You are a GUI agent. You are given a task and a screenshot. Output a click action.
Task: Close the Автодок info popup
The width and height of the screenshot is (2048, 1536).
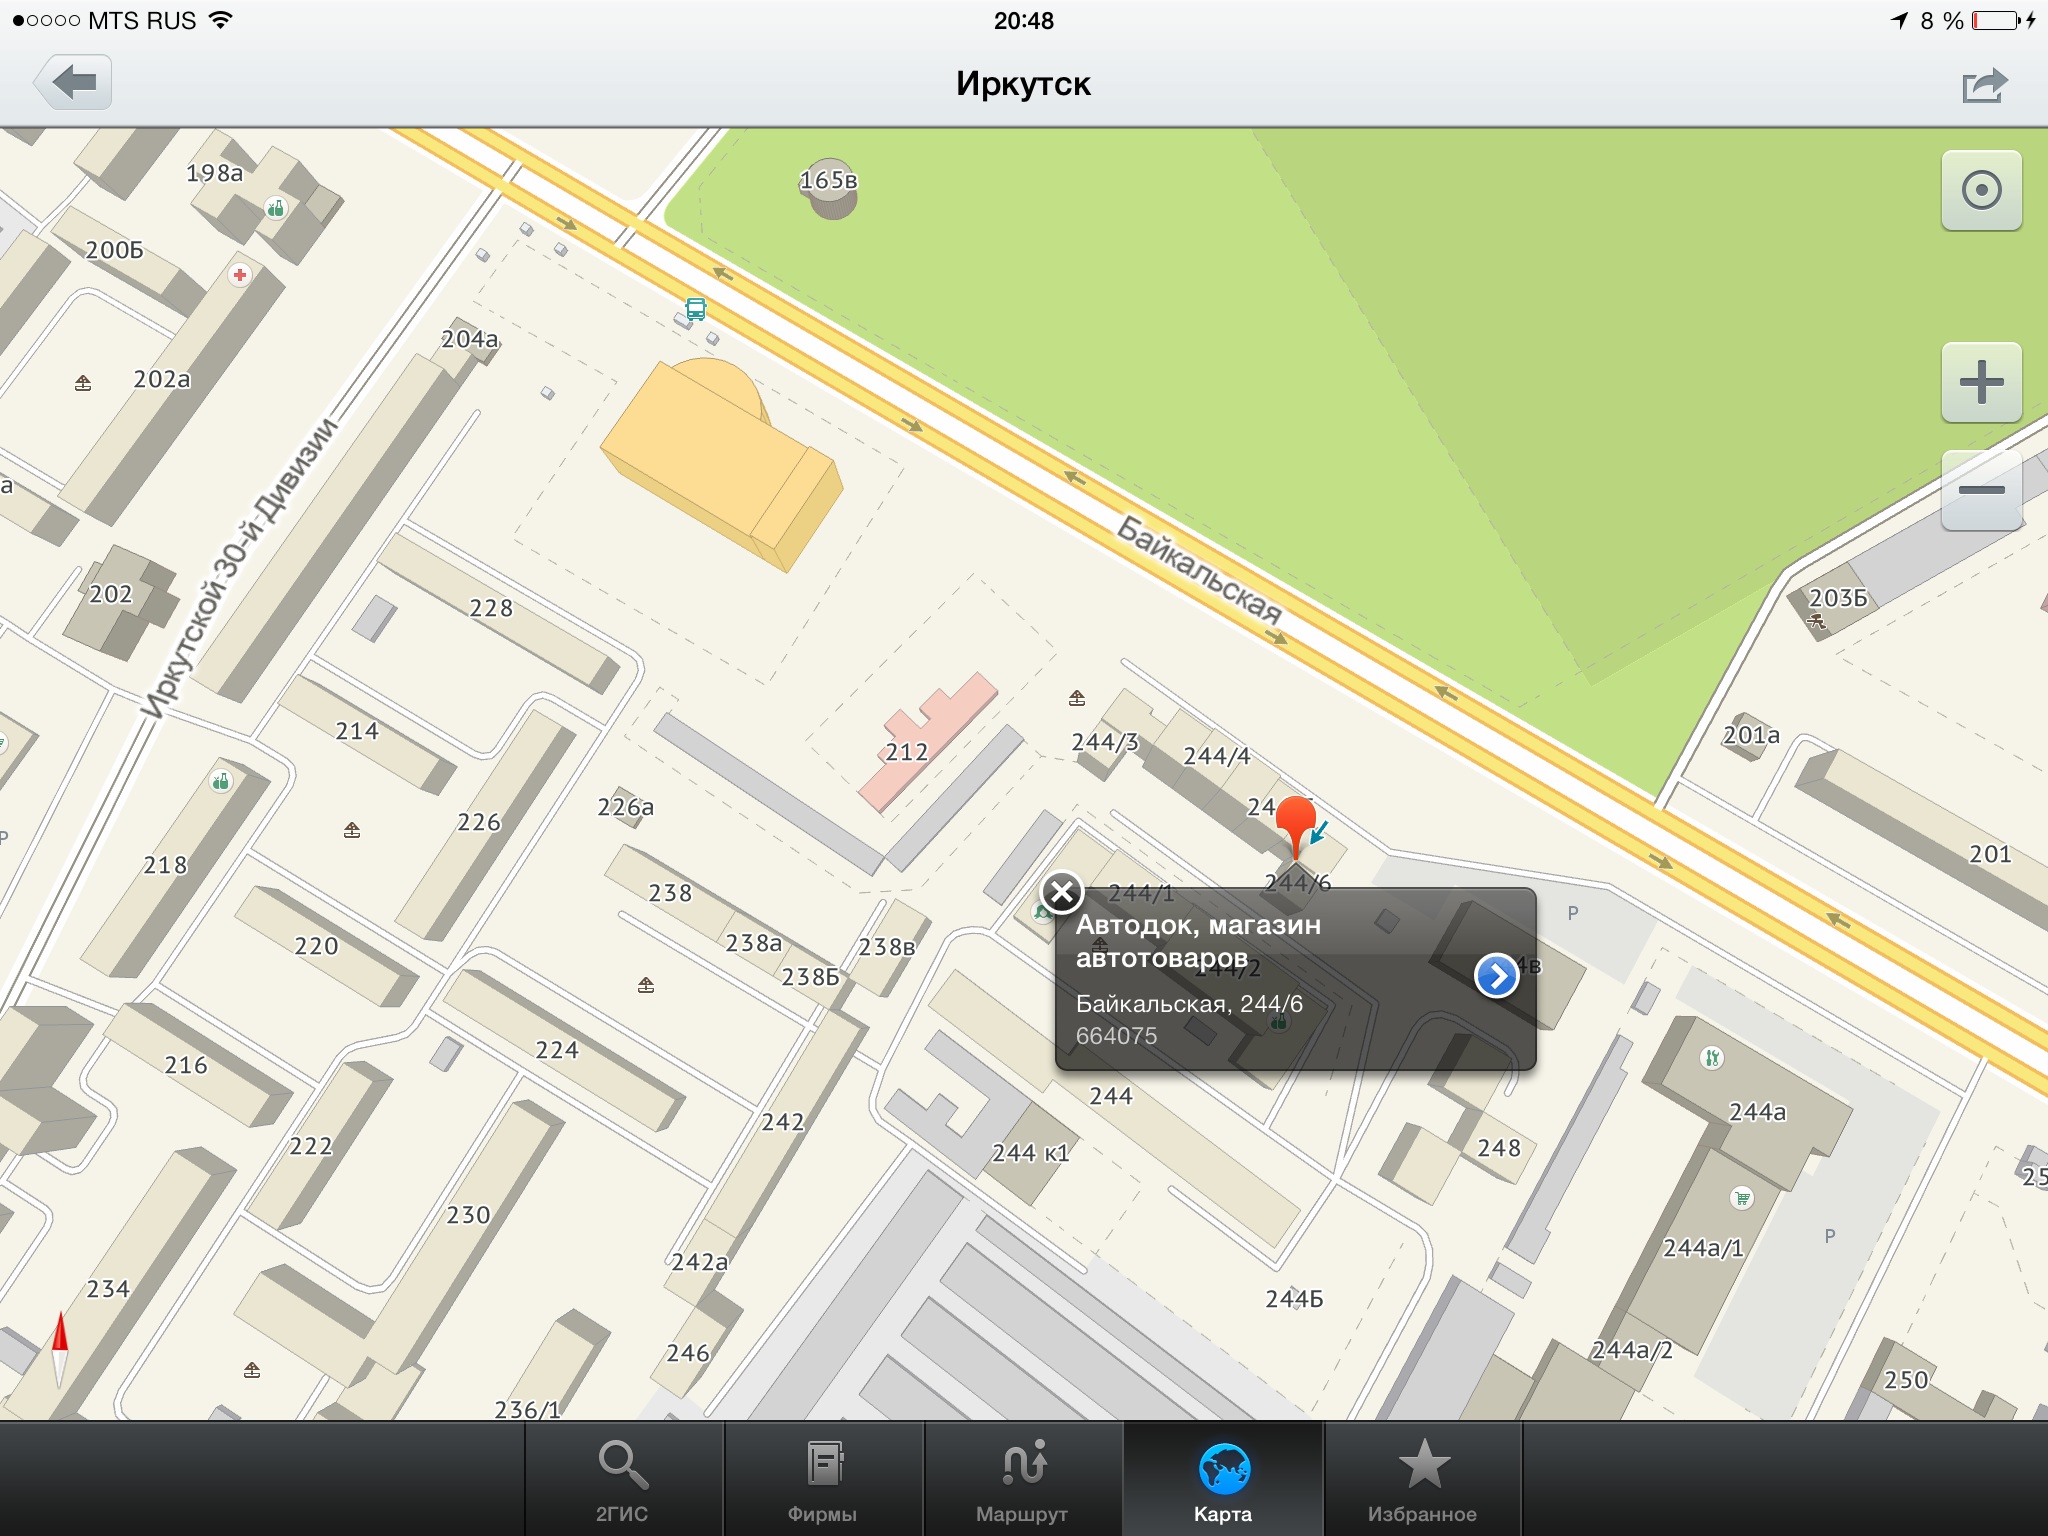tap(1062, 892)
